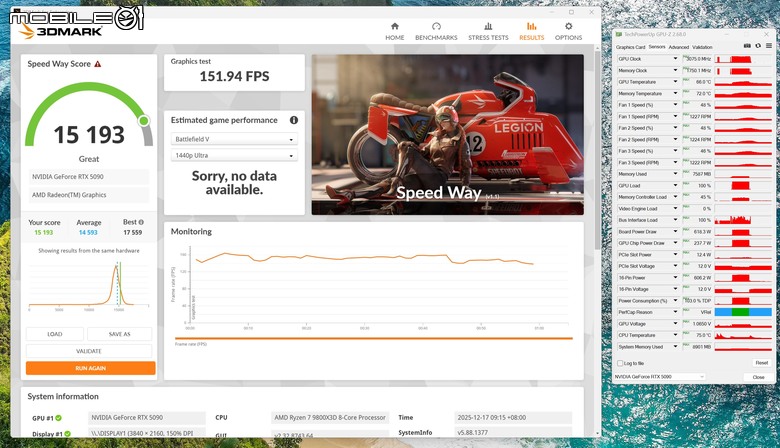Viewport: 780px width, 448px height.
Task: Open the Home section in 3DMark
Action: pyautogui.click(x=394, y=31)
